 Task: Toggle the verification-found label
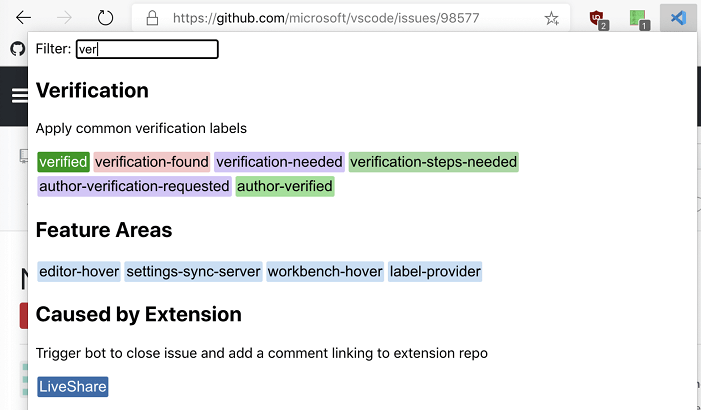tap(152, 162)
